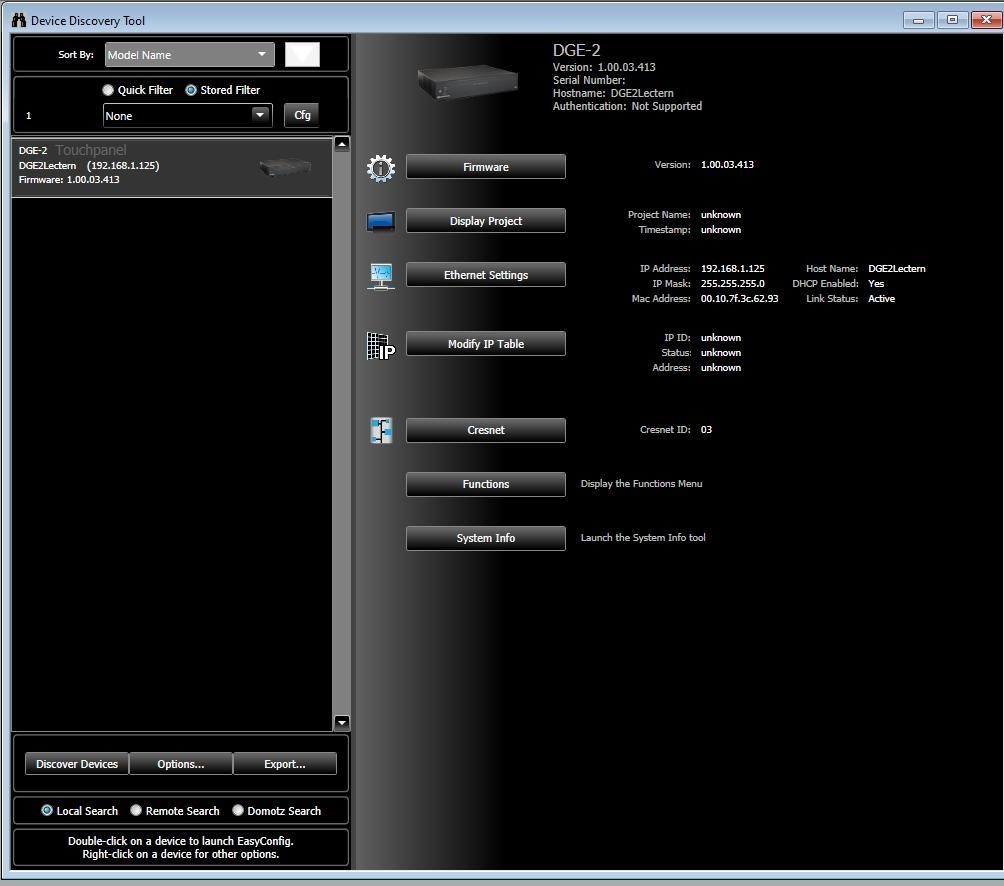Launch the System Info tool
Image resolution: width=1004 pixels, height=886 pixels.
[486, 538]
